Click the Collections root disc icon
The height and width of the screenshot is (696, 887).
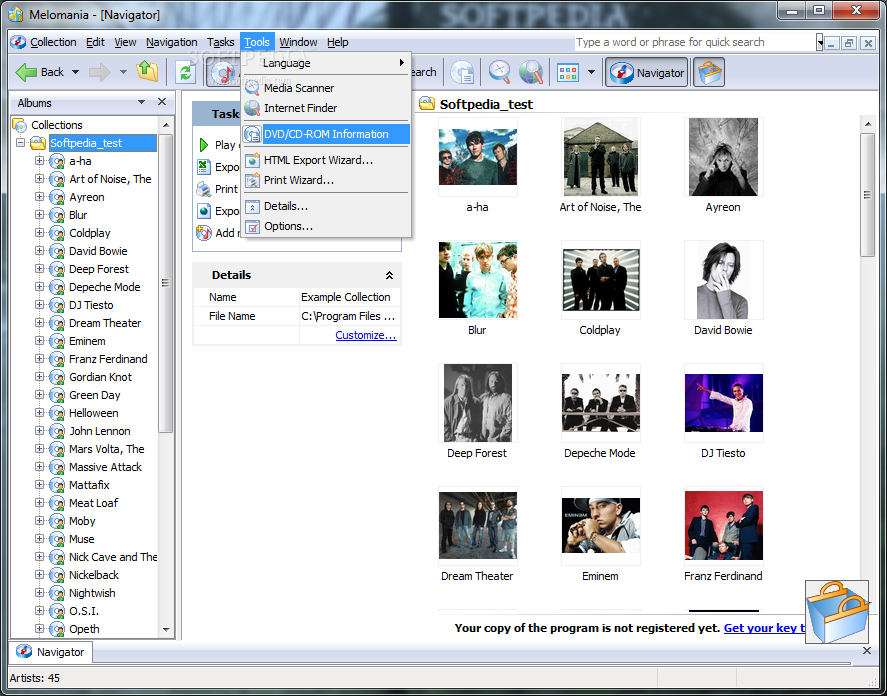[x=20, y=125]
